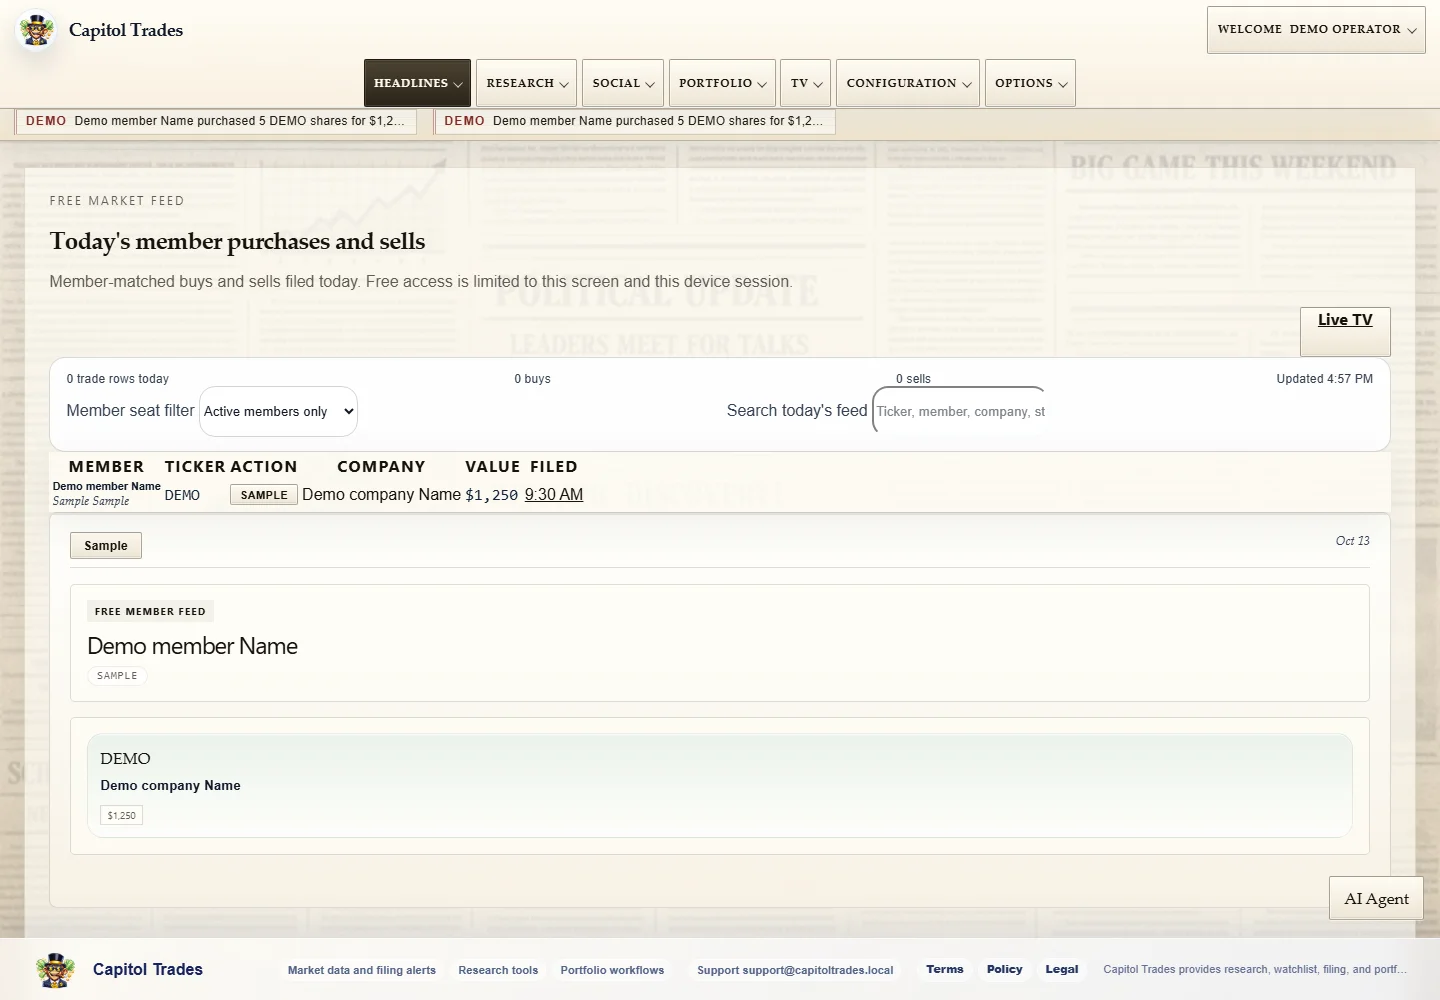
Task: Click Research tools in the footer
Action: (x=498, y=970)
